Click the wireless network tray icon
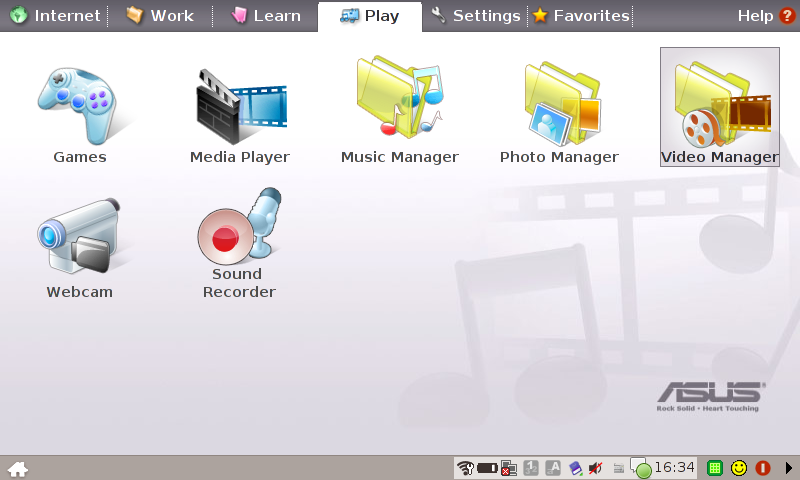Viewport: 800px width, 480px height. coord(465,468)
